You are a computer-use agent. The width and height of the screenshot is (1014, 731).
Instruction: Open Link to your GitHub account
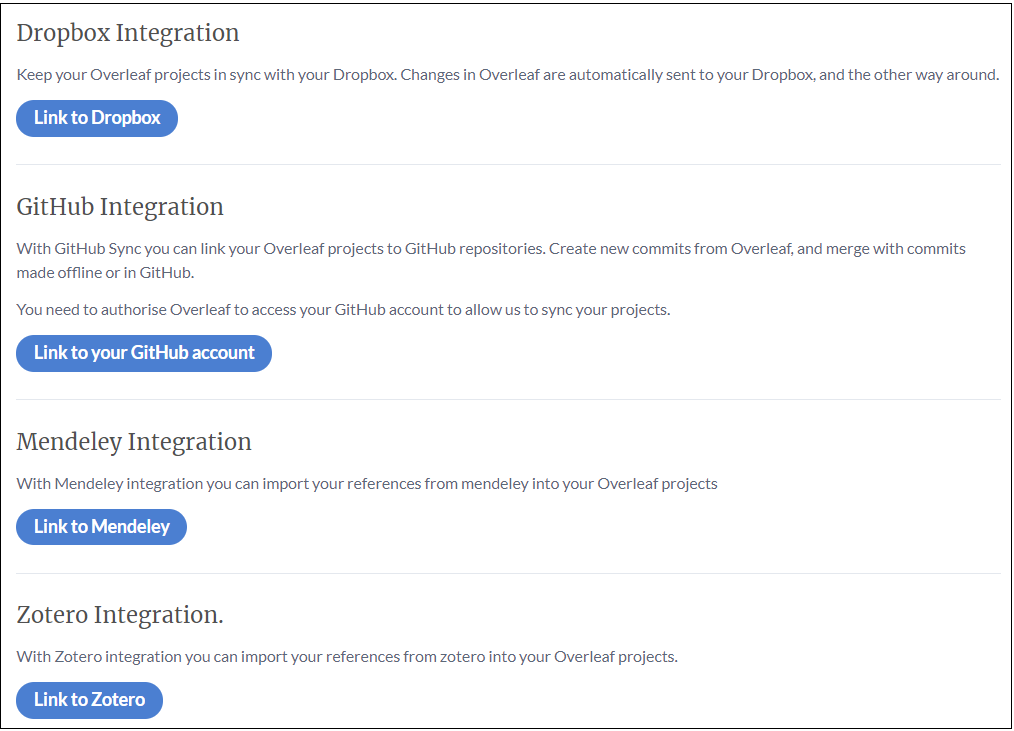(144, 353)
